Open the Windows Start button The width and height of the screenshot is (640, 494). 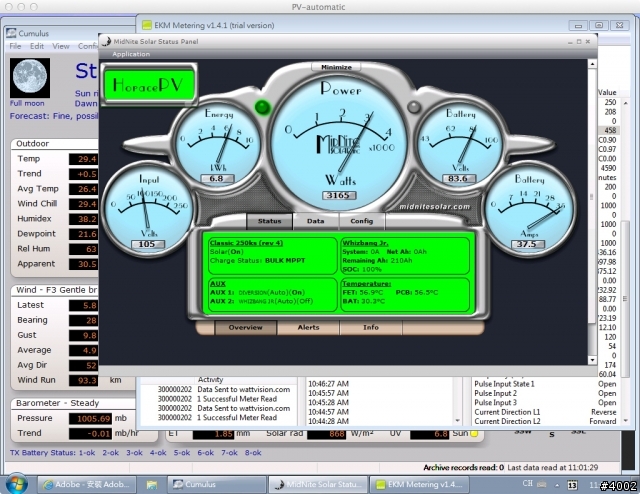coord(15,484)
